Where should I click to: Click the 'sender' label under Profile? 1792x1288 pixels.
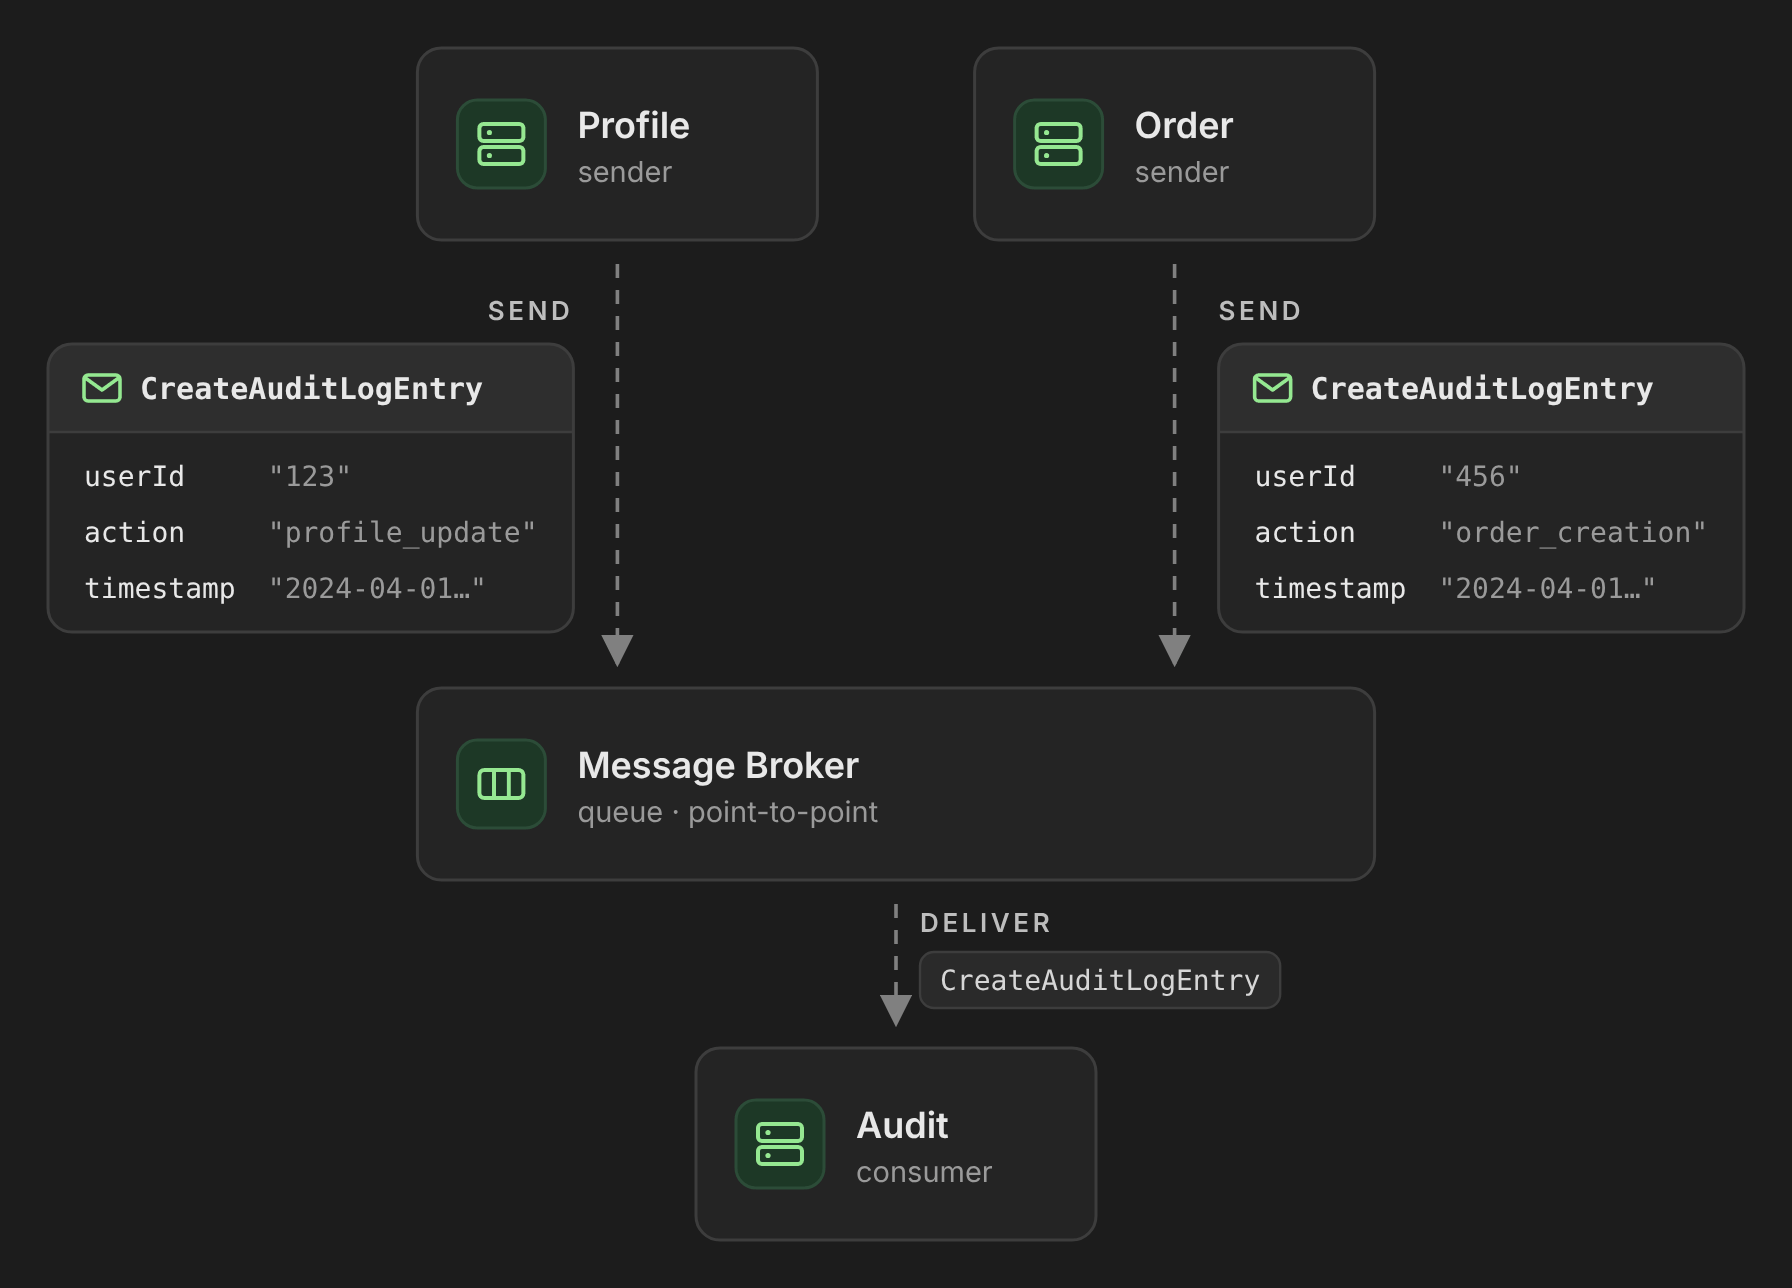(625, 172)
